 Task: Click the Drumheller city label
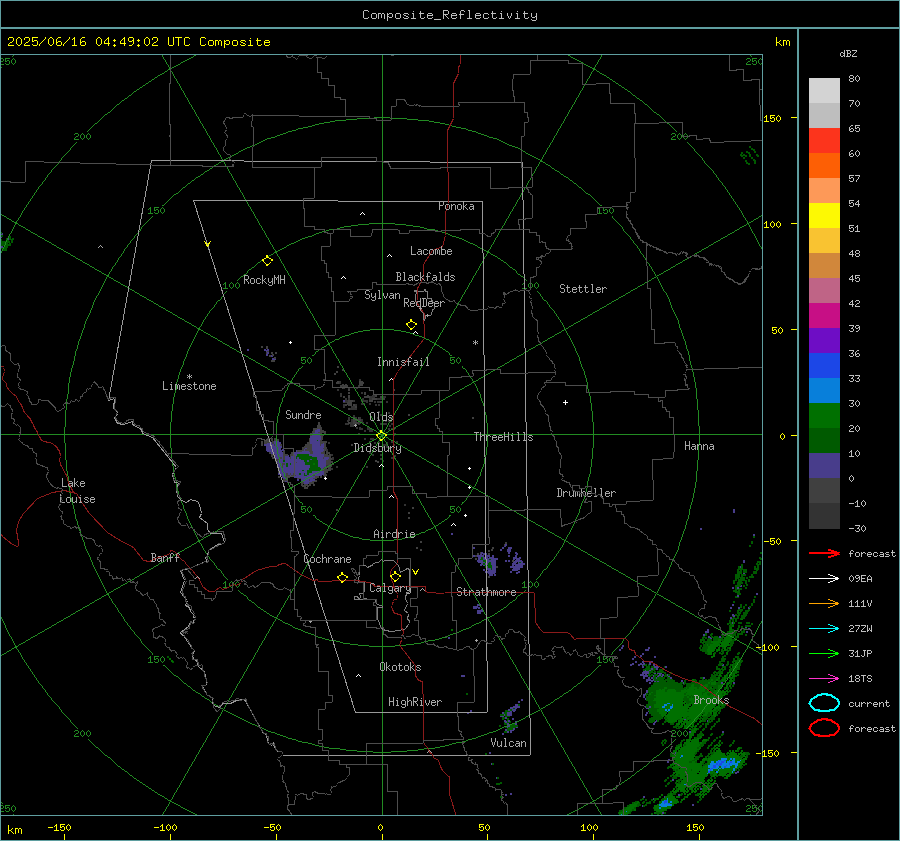pyautogui.click(x=586, y=493)
